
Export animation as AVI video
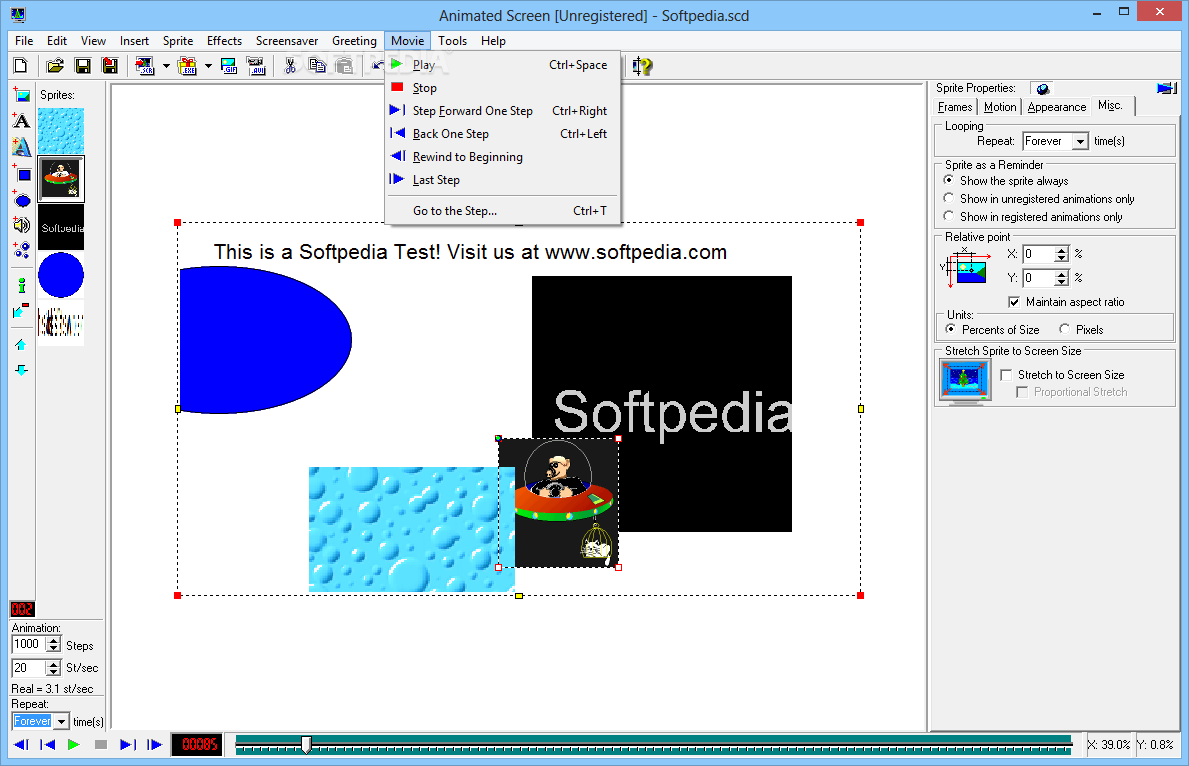click(x=256, y=66)
